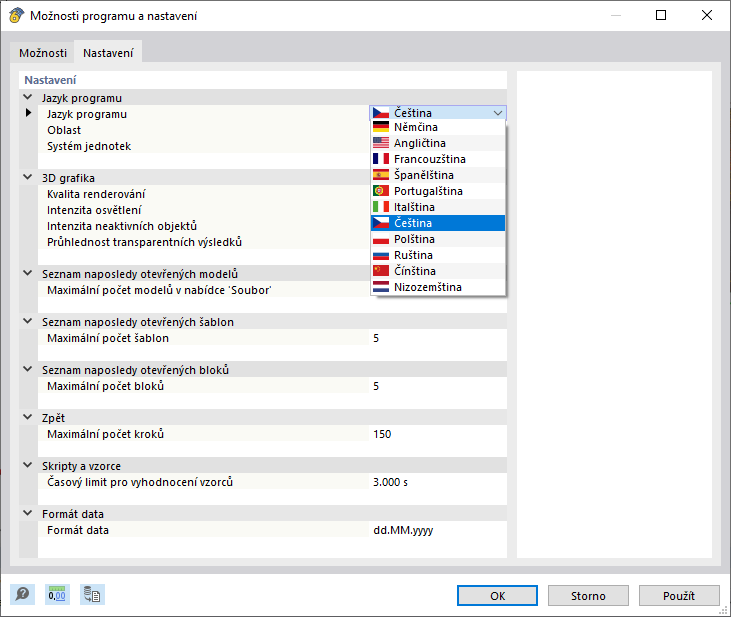The width and height of the screenshot is (731, 617).
Task: Edit date format value dd.MM.yyyy
Action: (438, 530)
